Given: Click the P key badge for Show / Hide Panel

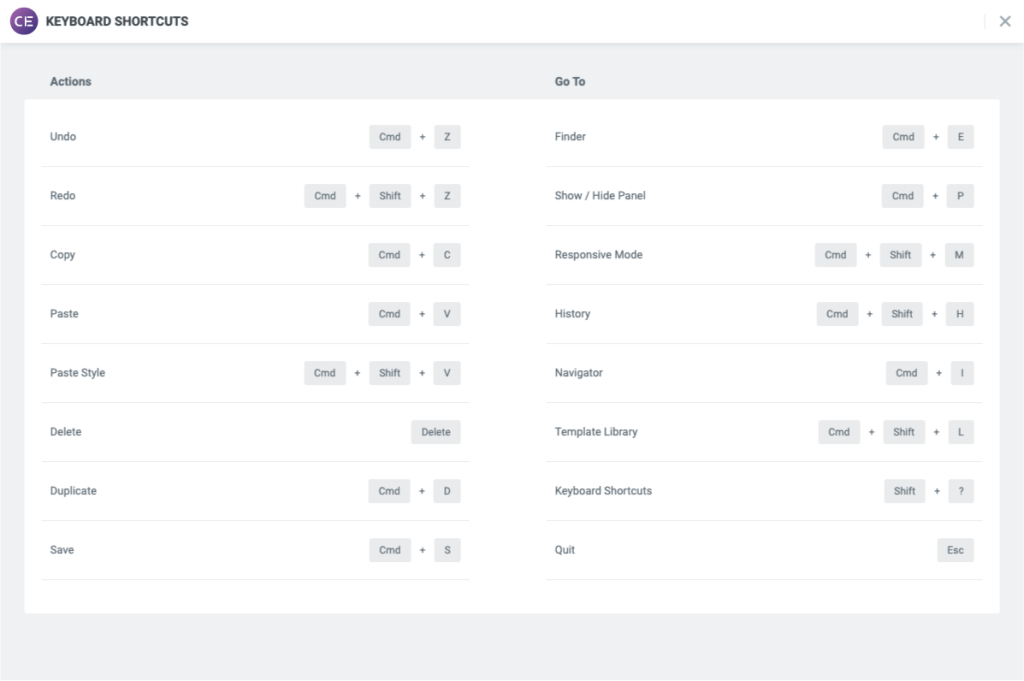Looking at the screenshot, I should (959, 195).
